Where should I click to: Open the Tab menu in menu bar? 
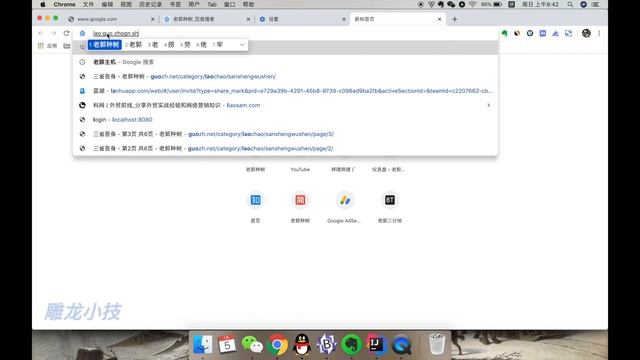pos(212,4)
